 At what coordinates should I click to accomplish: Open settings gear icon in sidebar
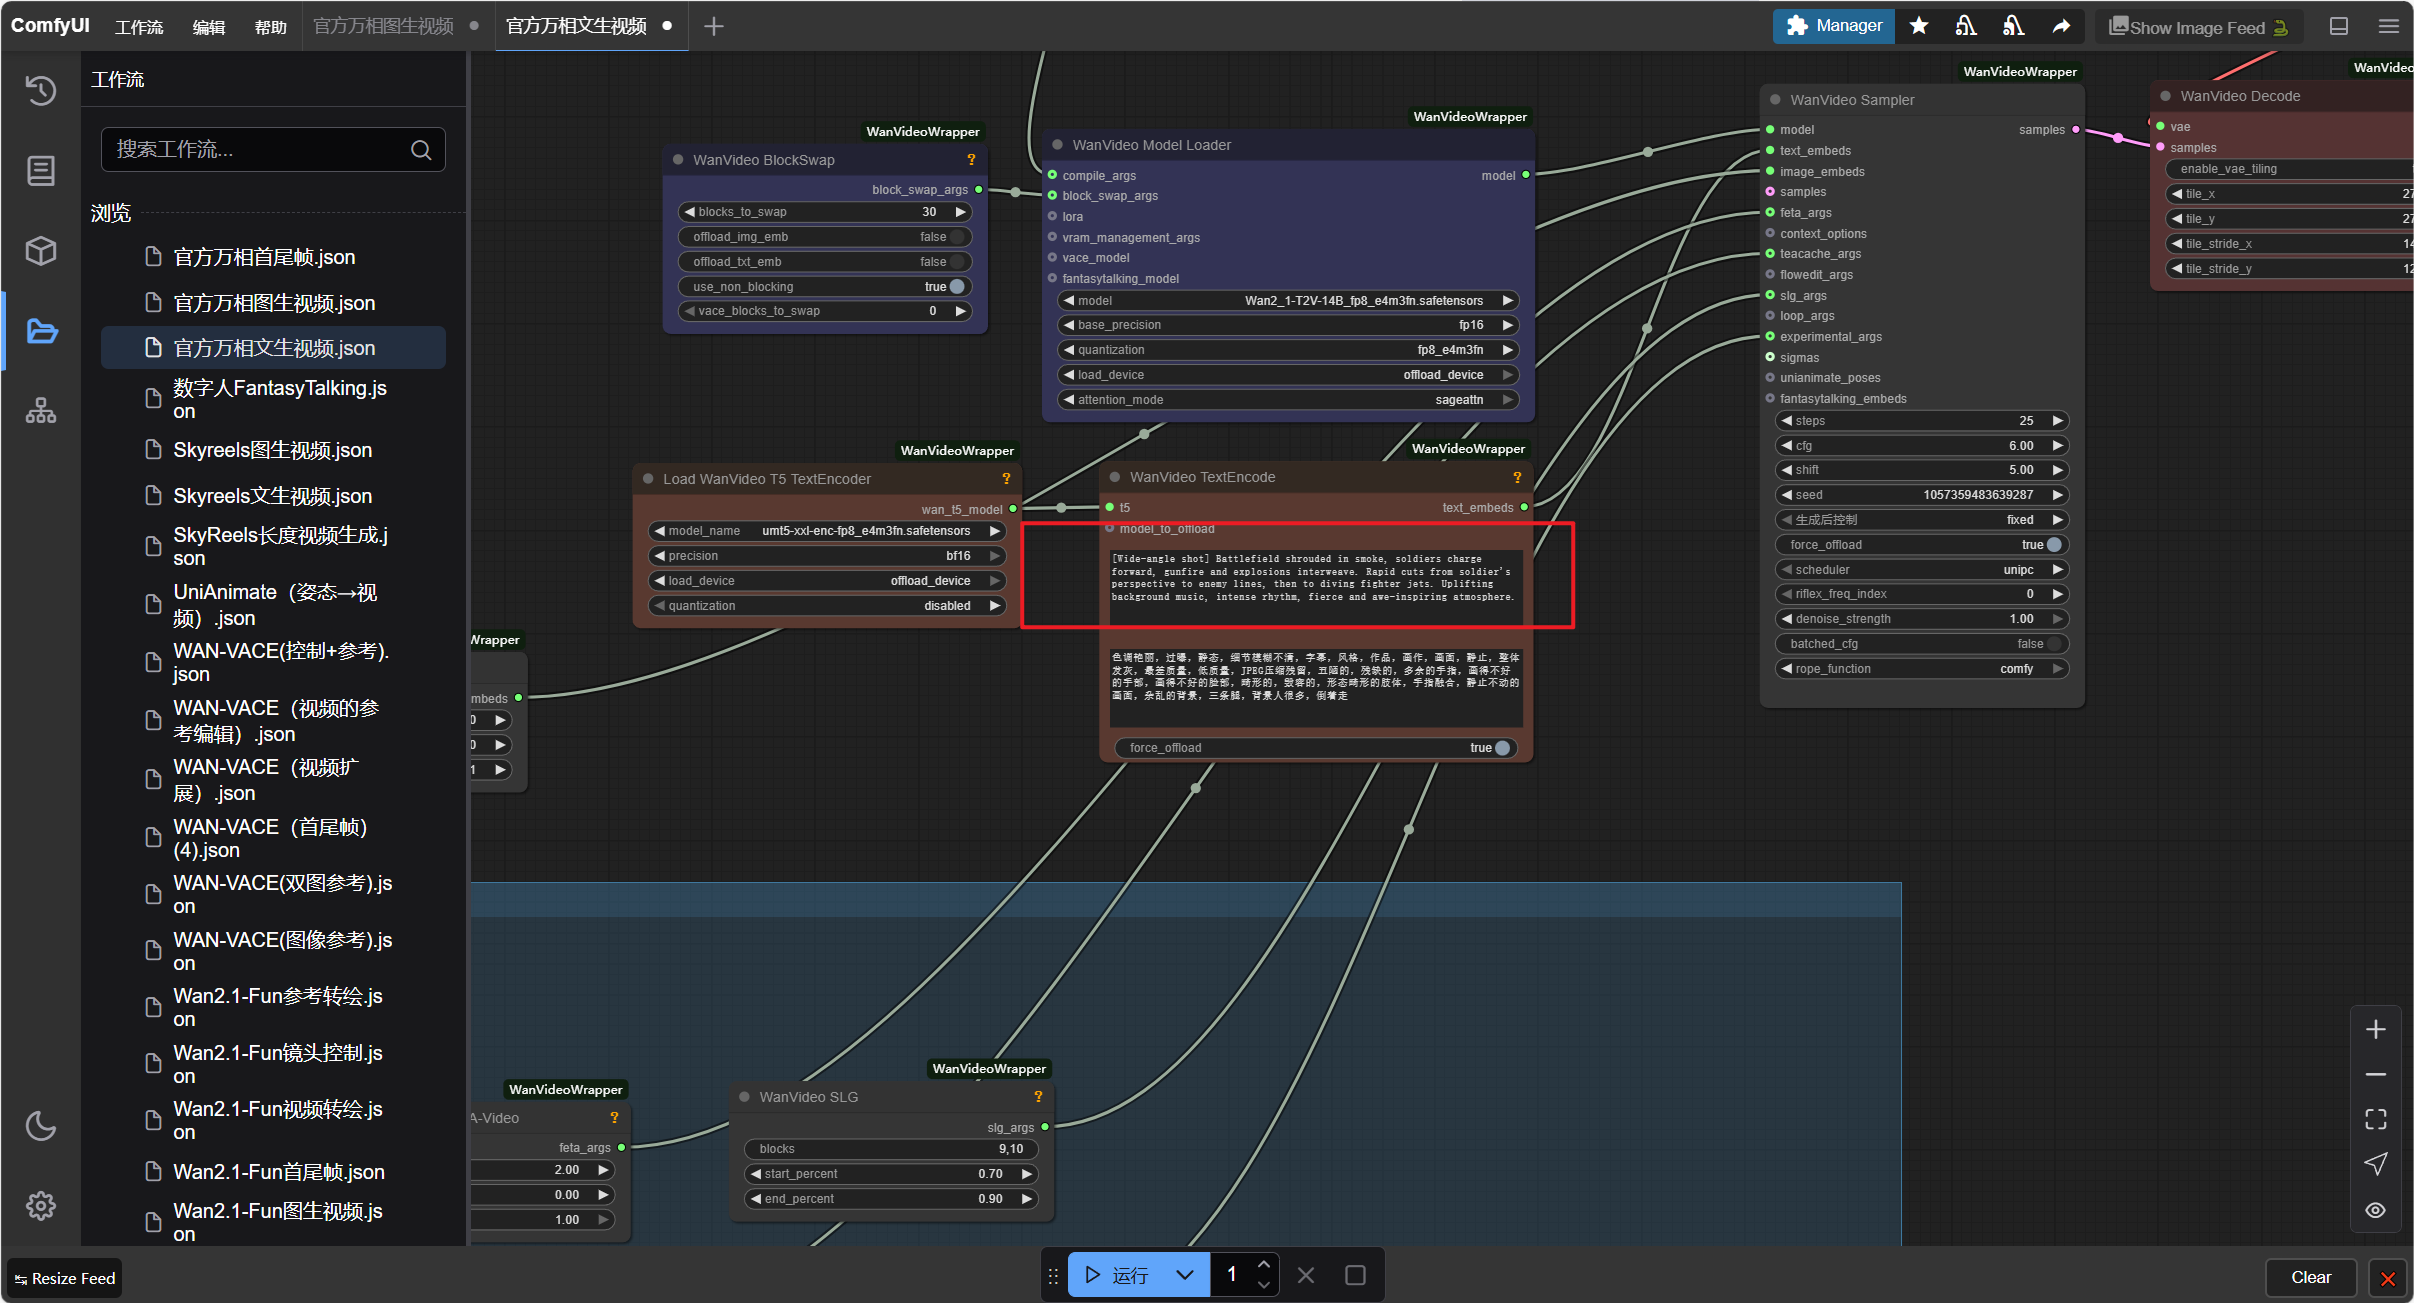pyautogui.click(x=40, y=1206)
